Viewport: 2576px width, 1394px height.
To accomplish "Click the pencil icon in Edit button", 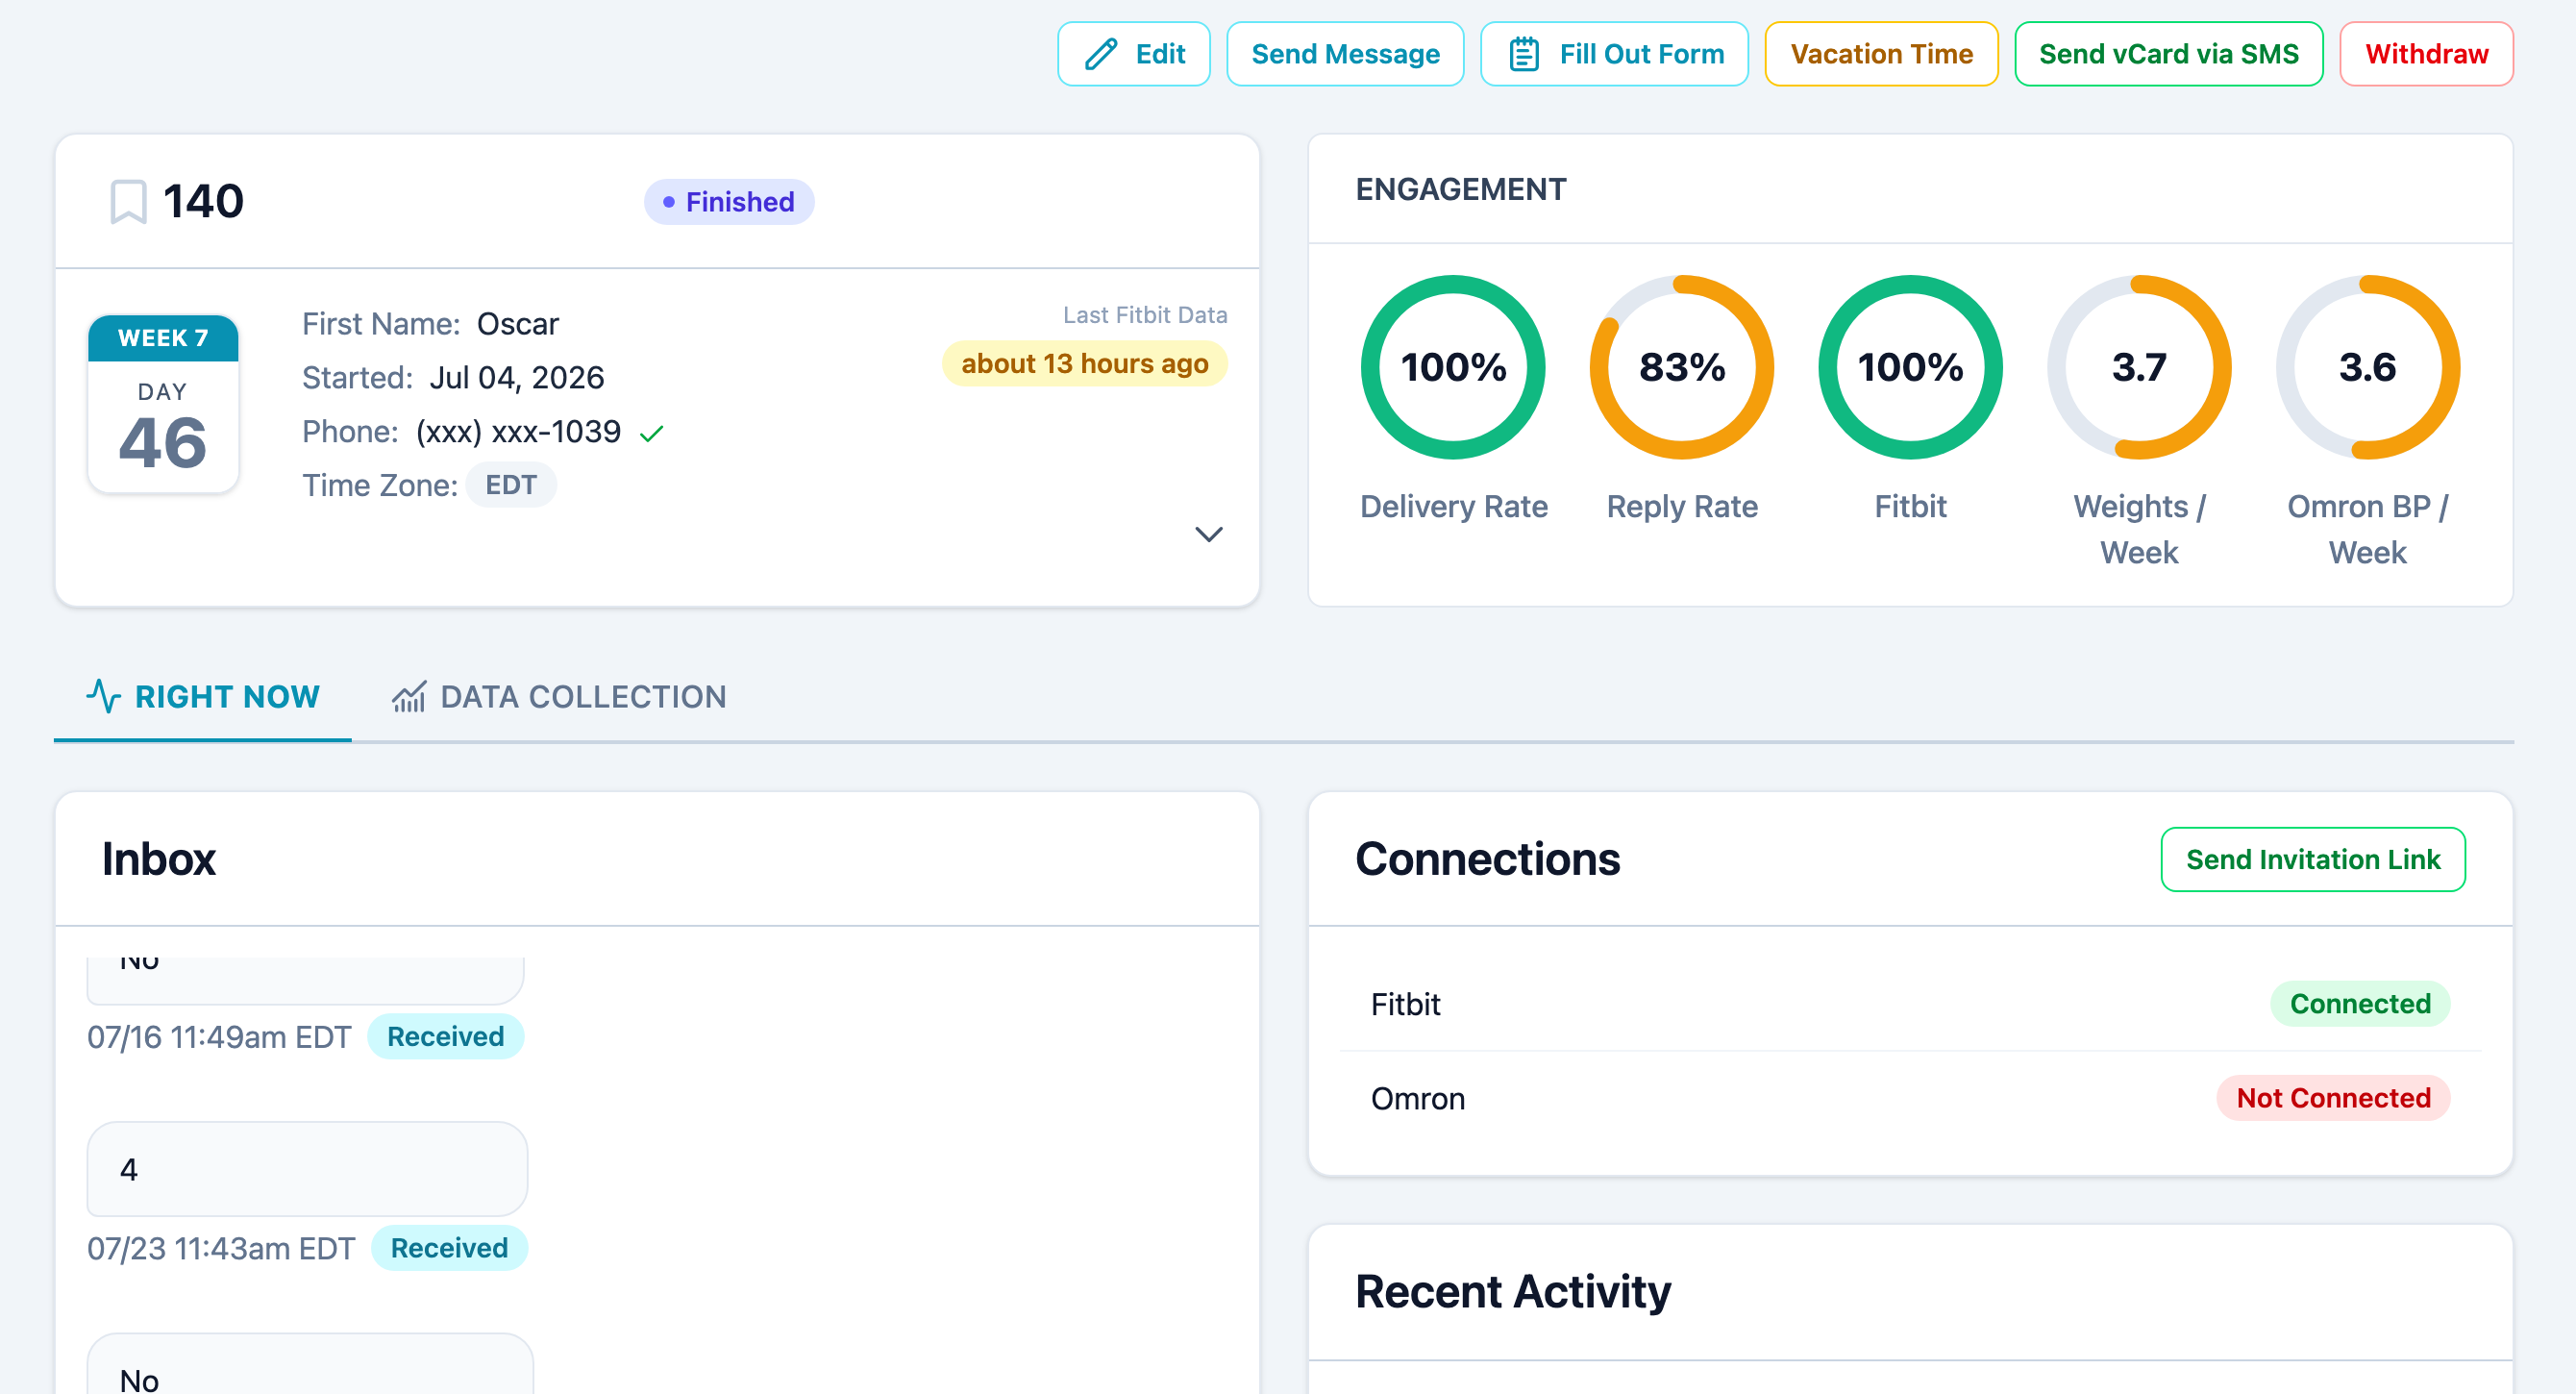I will [x=1101, y=54].
